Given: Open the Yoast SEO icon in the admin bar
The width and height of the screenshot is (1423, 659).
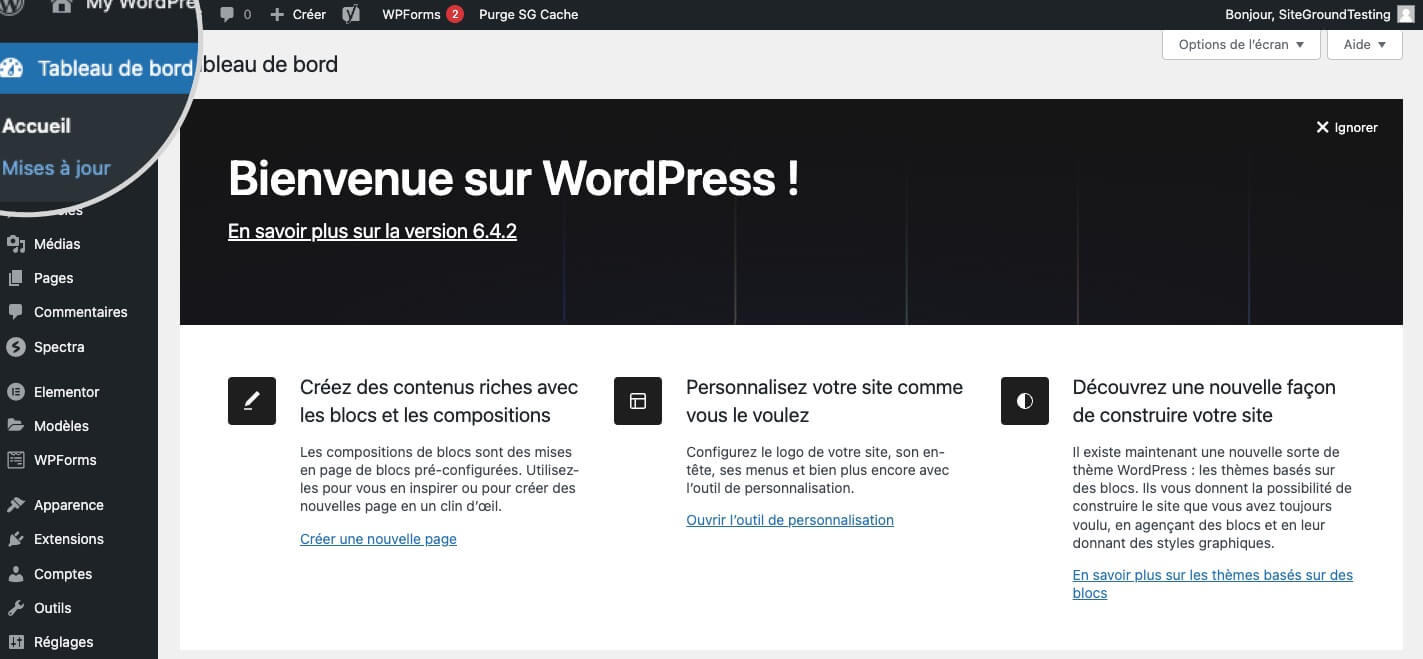Looking at the screenshot, I should coord(351,14).
